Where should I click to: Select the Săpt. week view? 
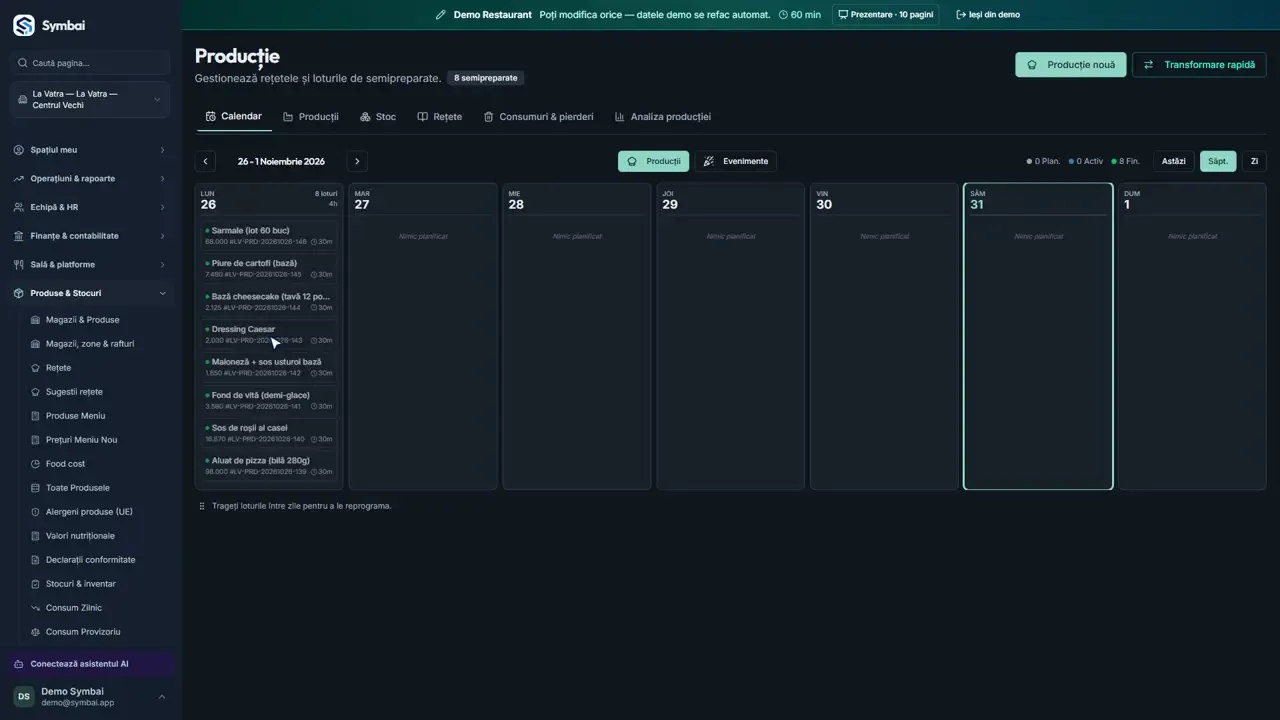tap(1218, 161)
